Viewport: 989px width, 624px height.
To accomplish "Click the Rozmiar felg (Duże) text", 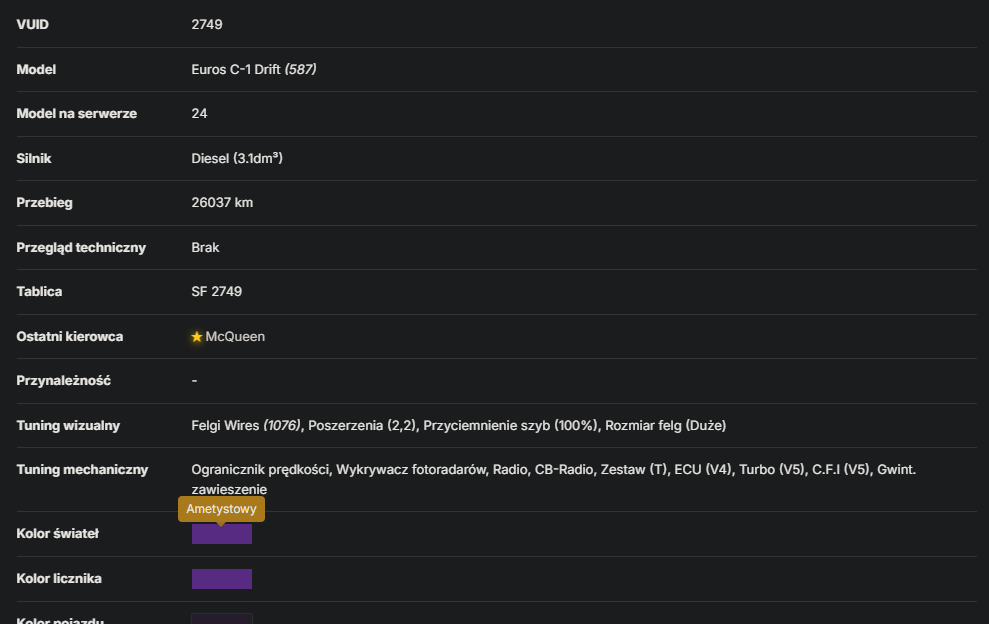I will point(665,425).
